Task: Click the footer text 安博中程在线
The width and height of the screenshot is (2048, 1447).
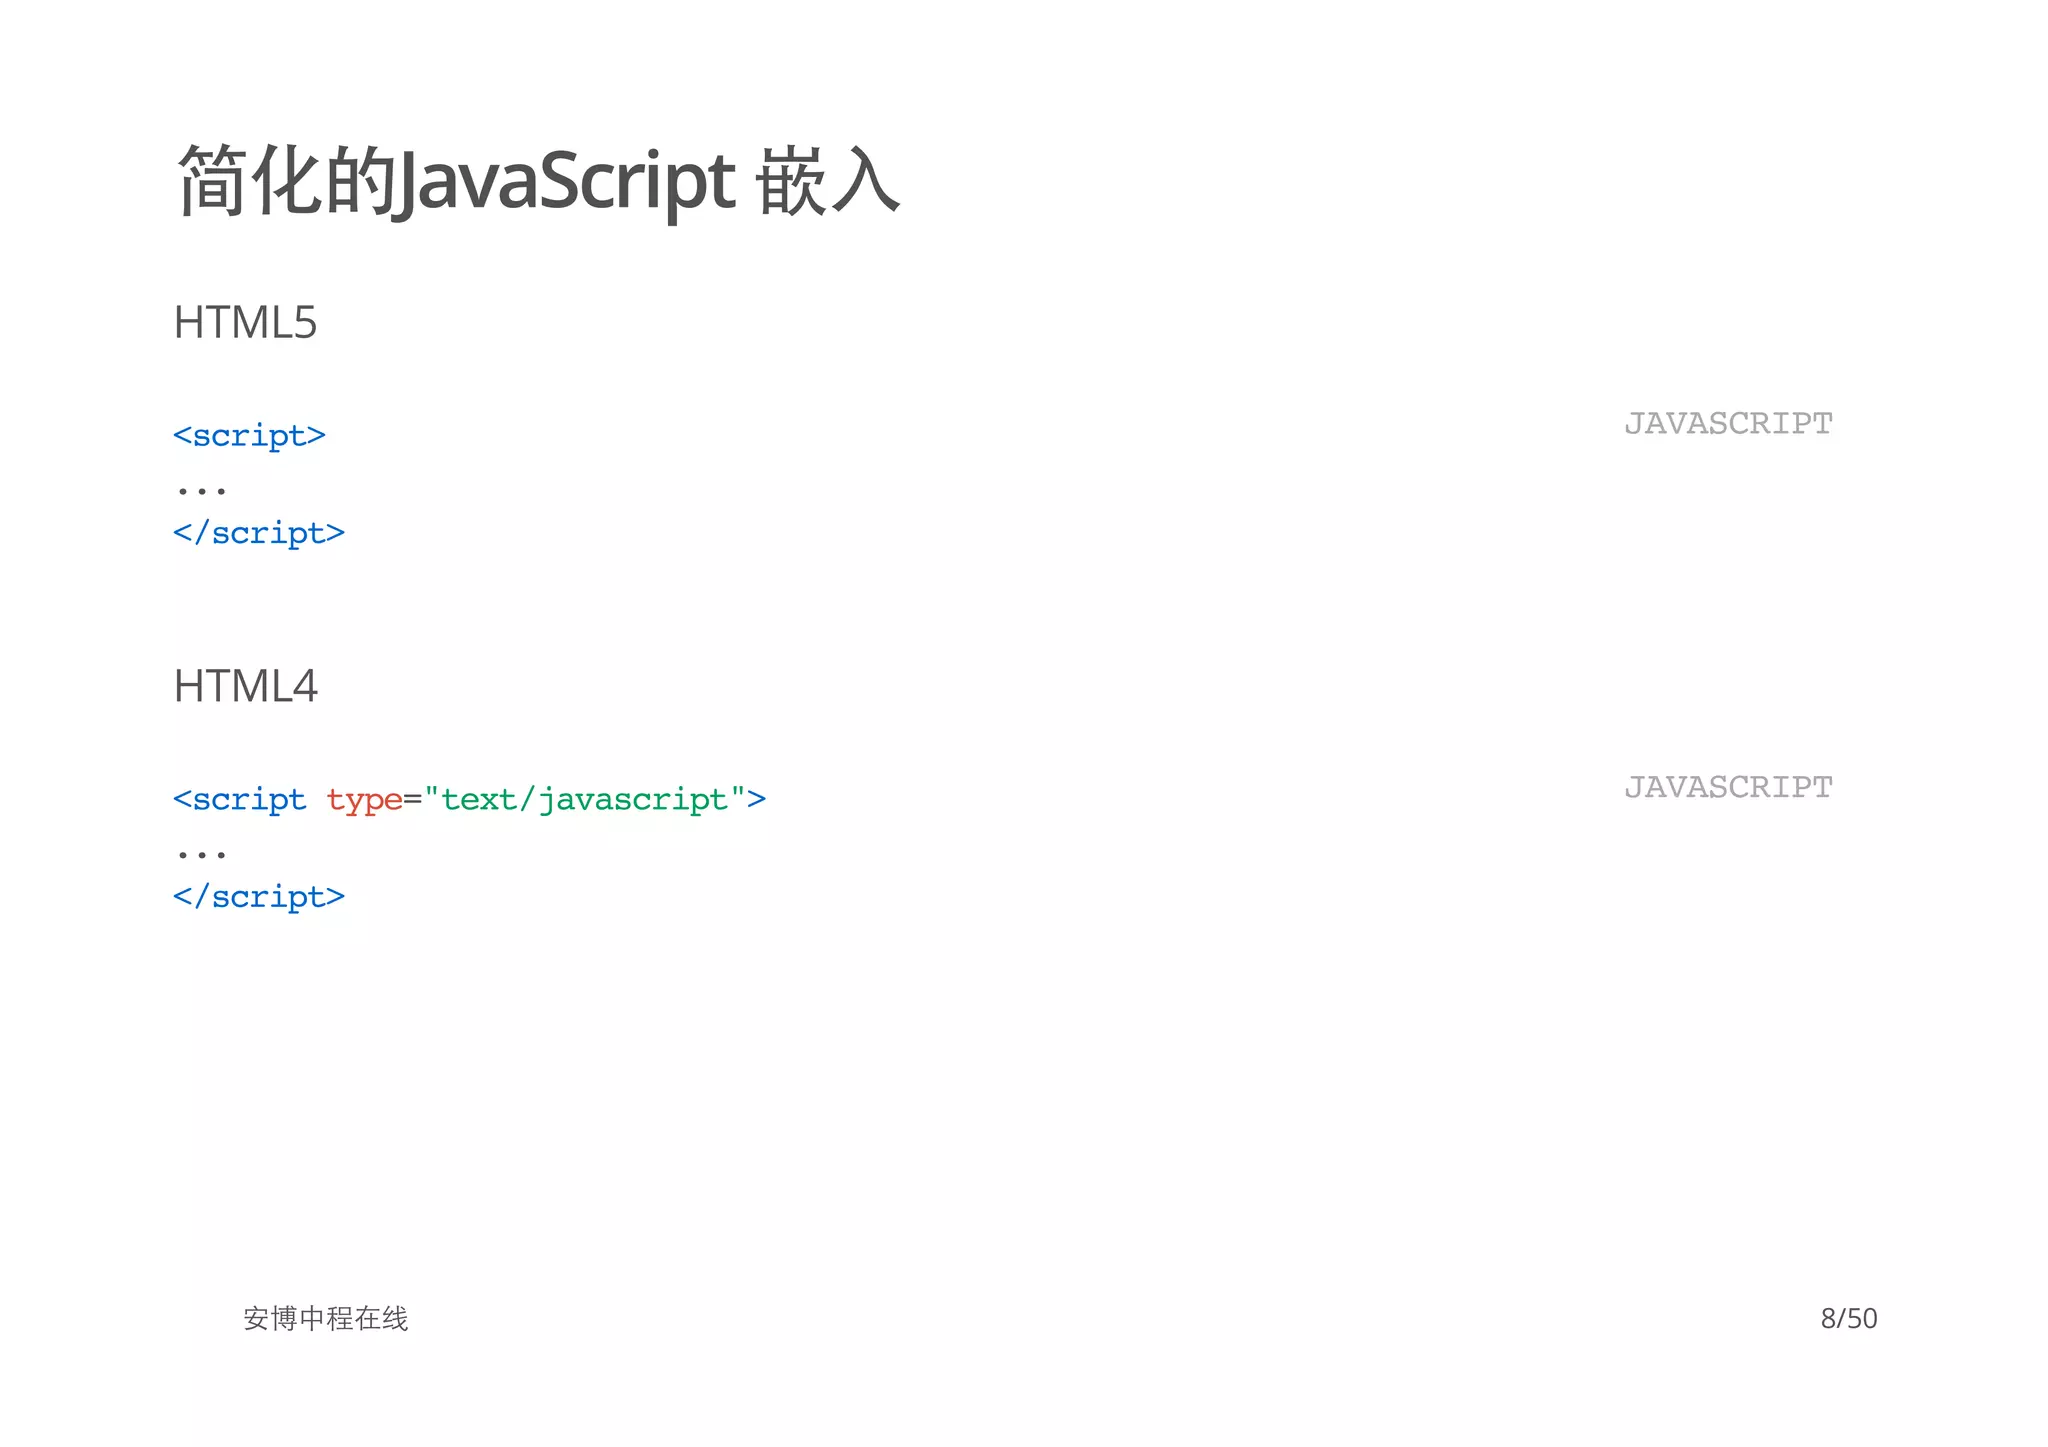Action: tap(326, 1319)
